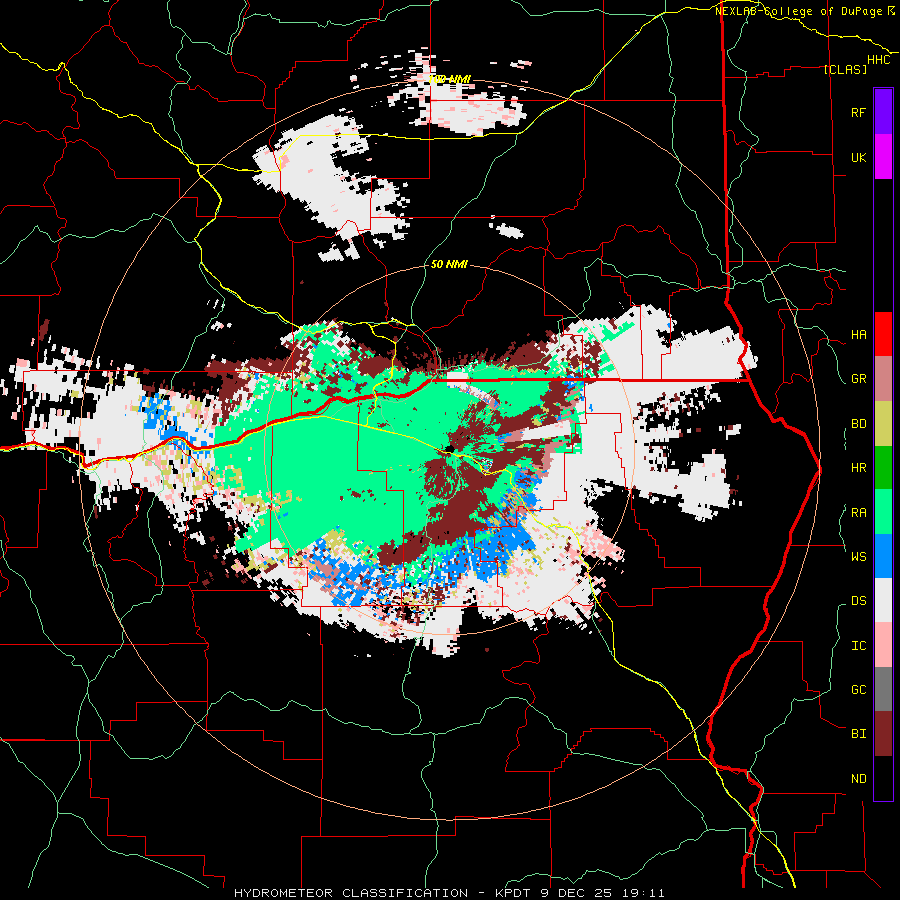Click the WS legend label
This screenshot has width=900, height=900.
[858, 557]
